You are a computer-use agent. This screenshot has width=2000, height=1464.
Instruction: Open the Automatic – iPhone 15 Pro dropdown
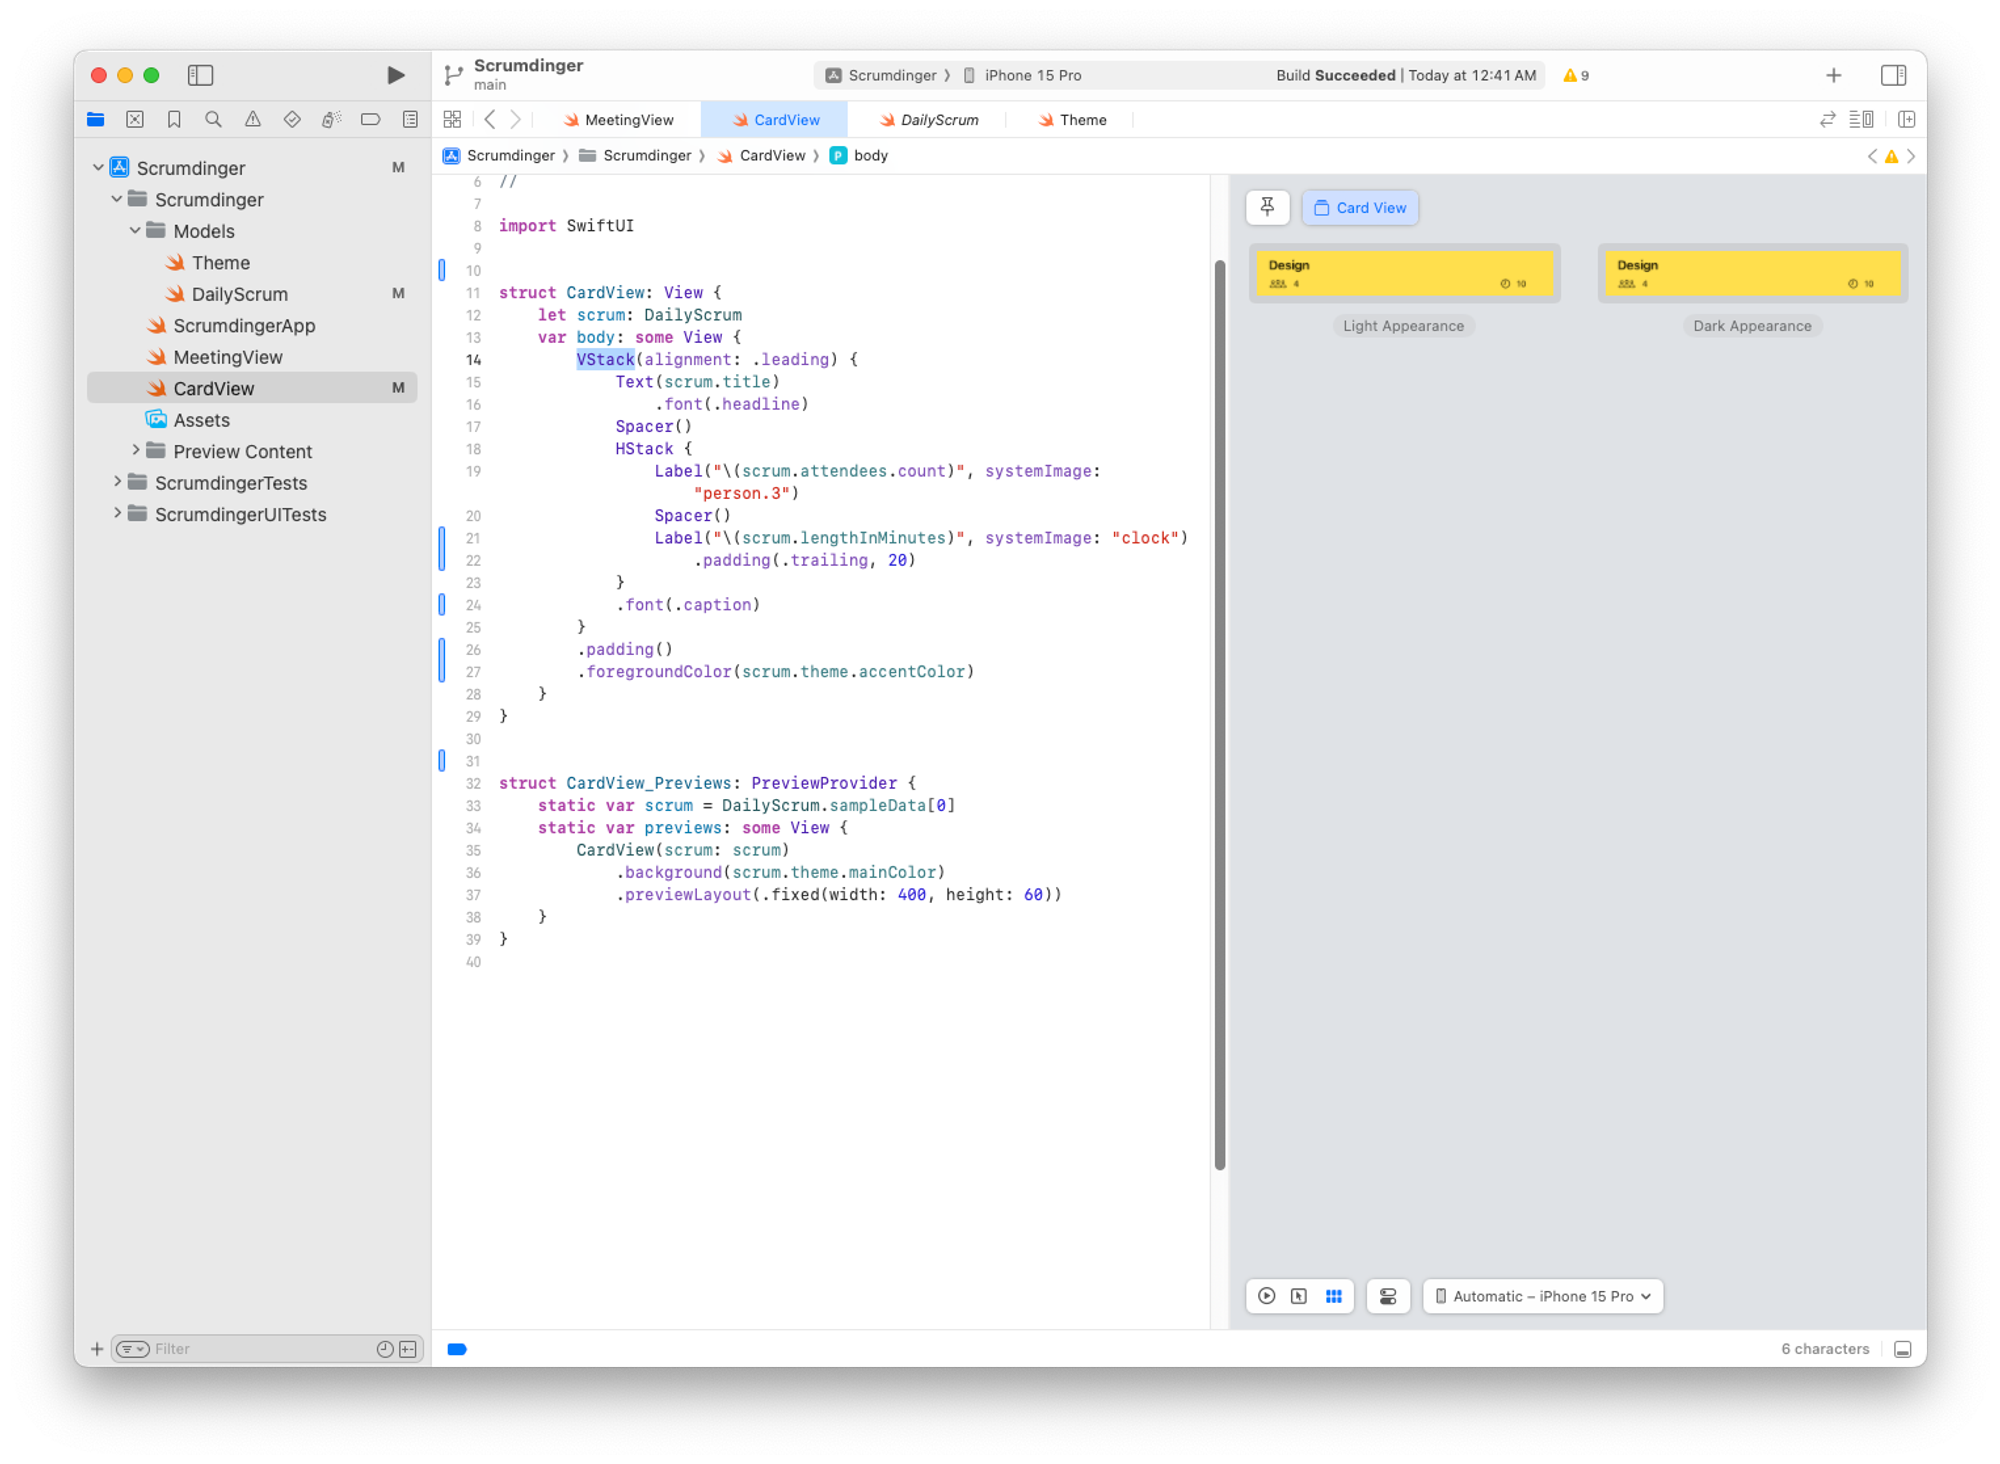click(1543, 1296)
